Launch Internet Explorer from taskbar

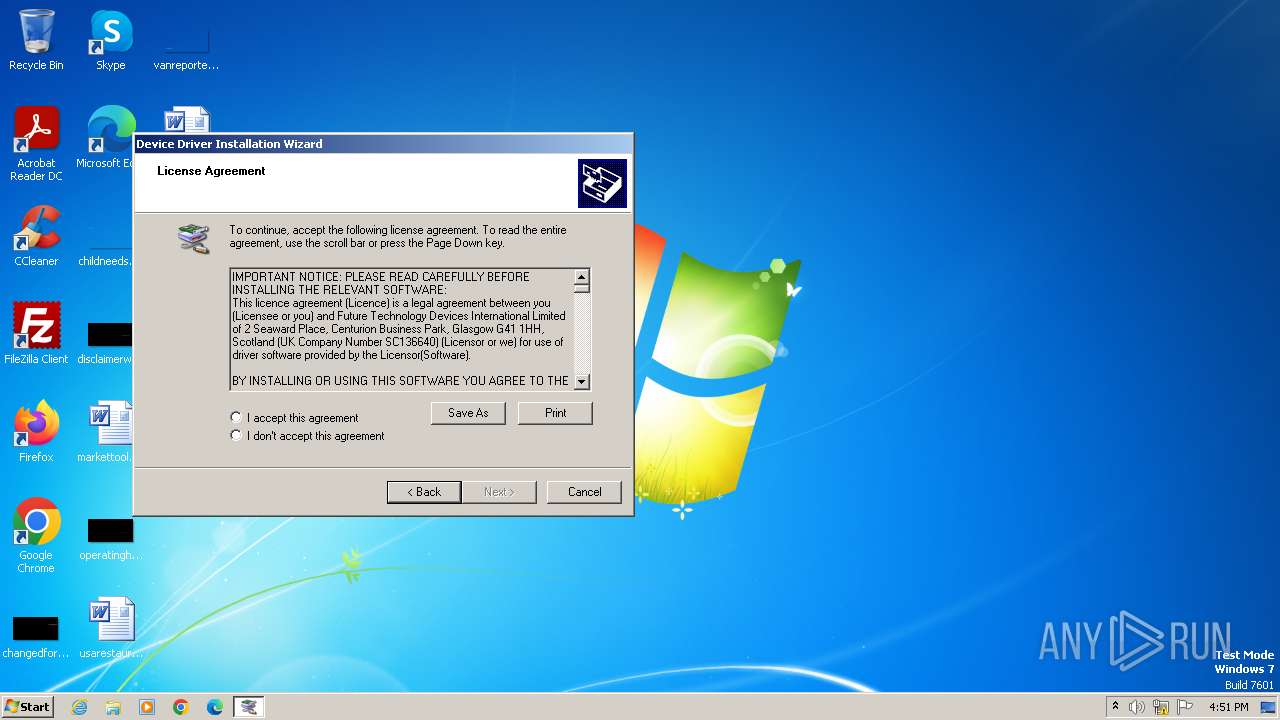point(79,707)
